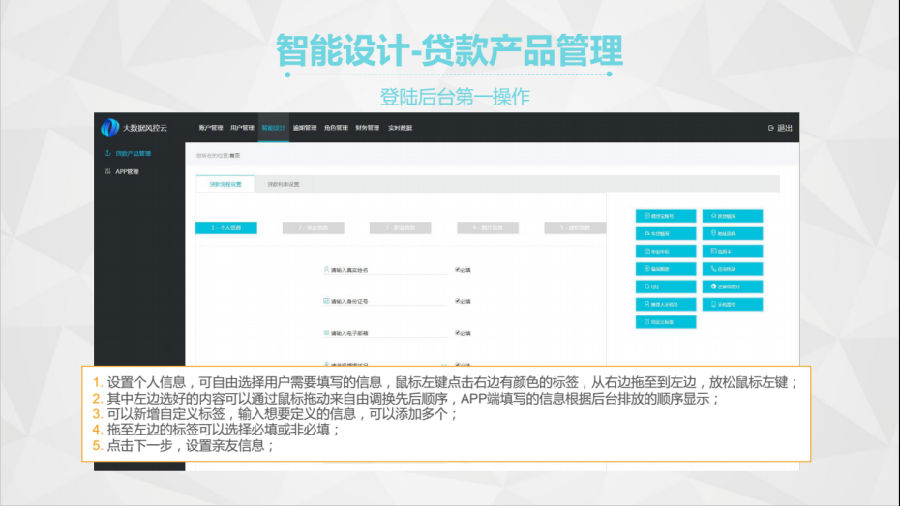This screenshot has width=900, height=506.
Task: Toggle 必填 checkbox for 请输入真实姓名
Action: point(457,269)
